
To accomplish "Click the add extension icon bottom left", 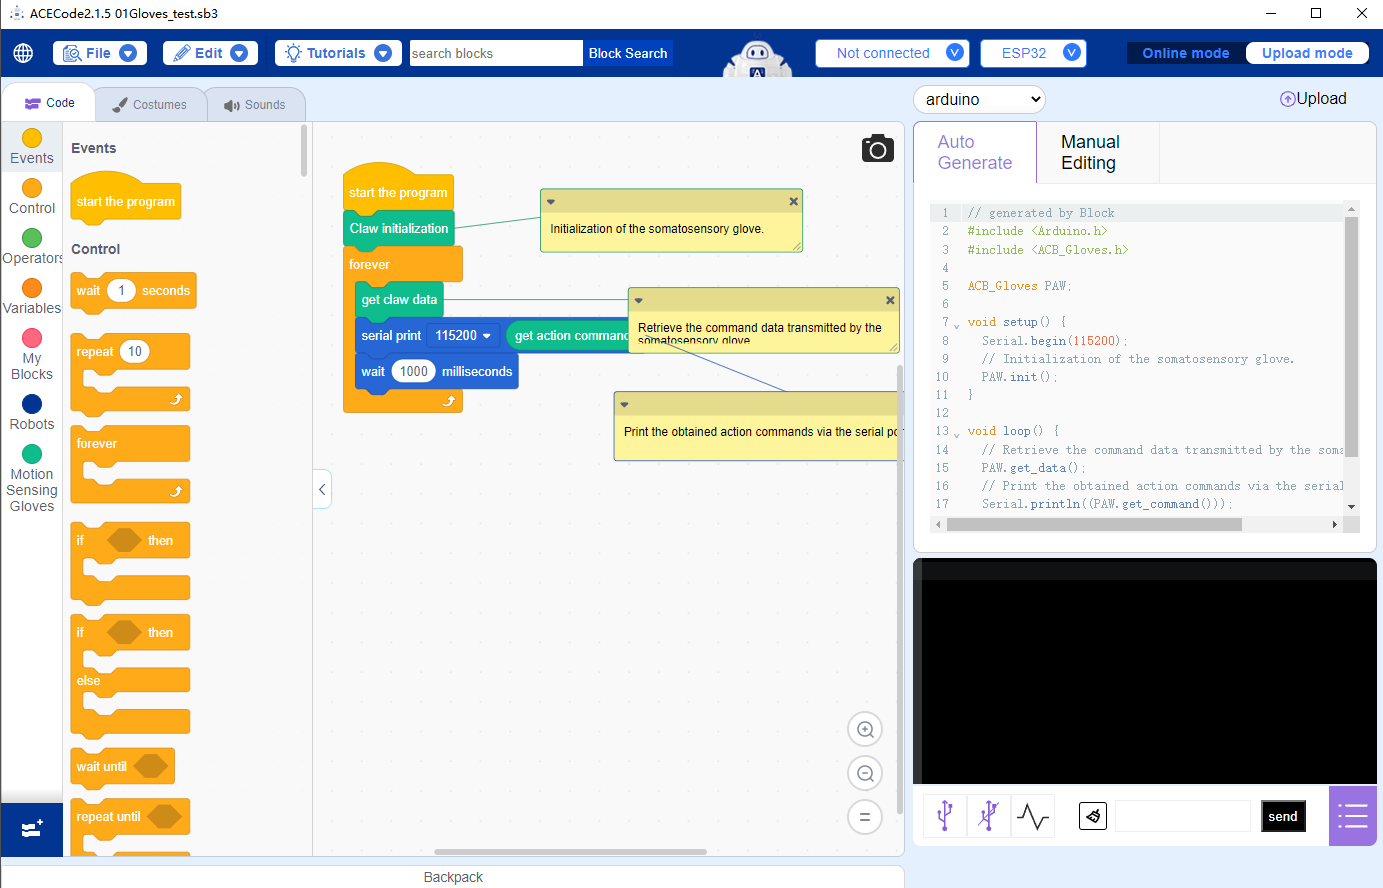I will coord(31,830).
